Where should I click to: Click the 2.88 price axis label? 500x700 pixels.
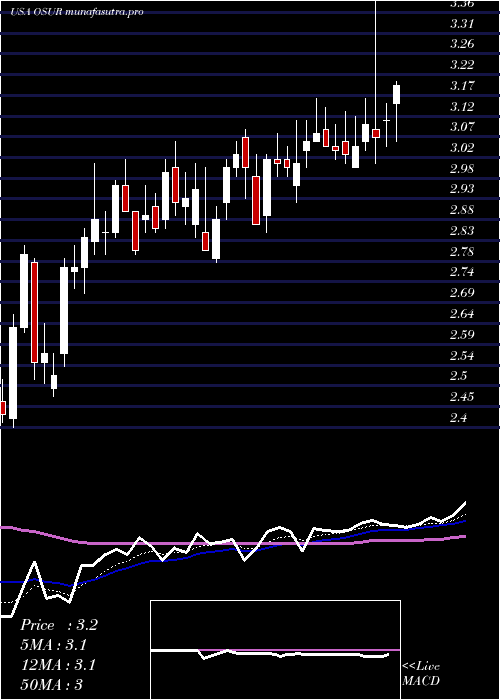click(x=462, y=210)
